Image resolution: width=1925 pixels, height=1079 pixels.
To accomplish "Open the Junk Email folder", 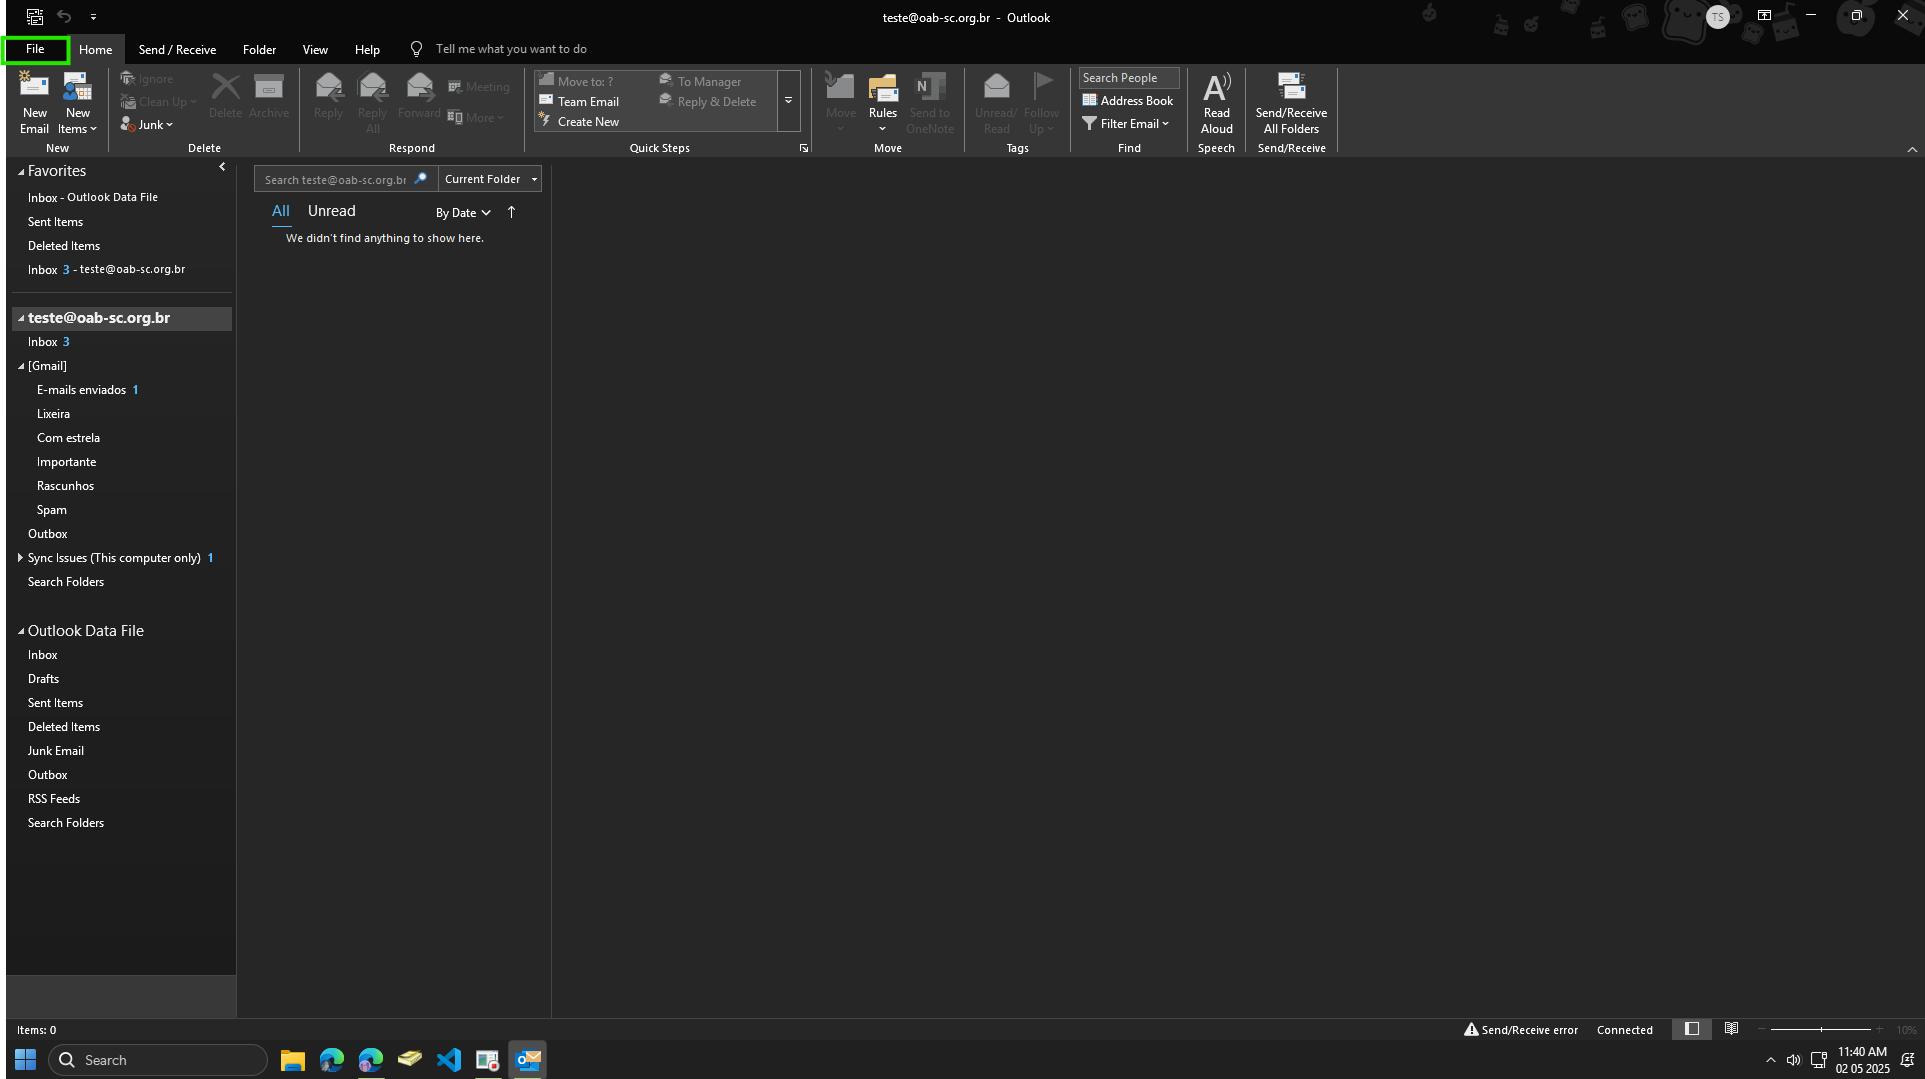I will coord(56,751).
